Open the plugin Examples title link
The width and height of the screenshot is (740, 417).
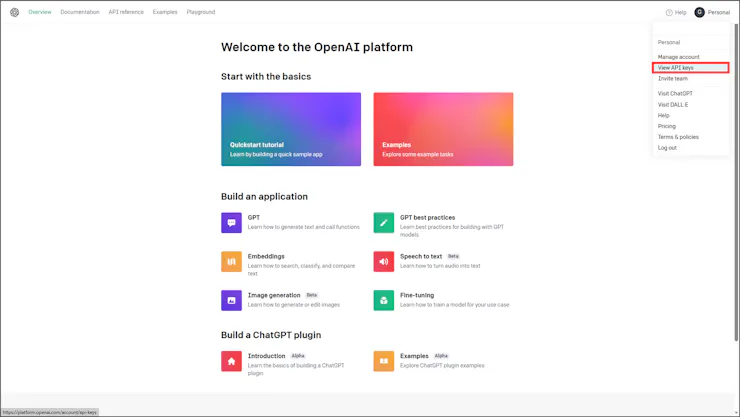(x=414, y=356)
